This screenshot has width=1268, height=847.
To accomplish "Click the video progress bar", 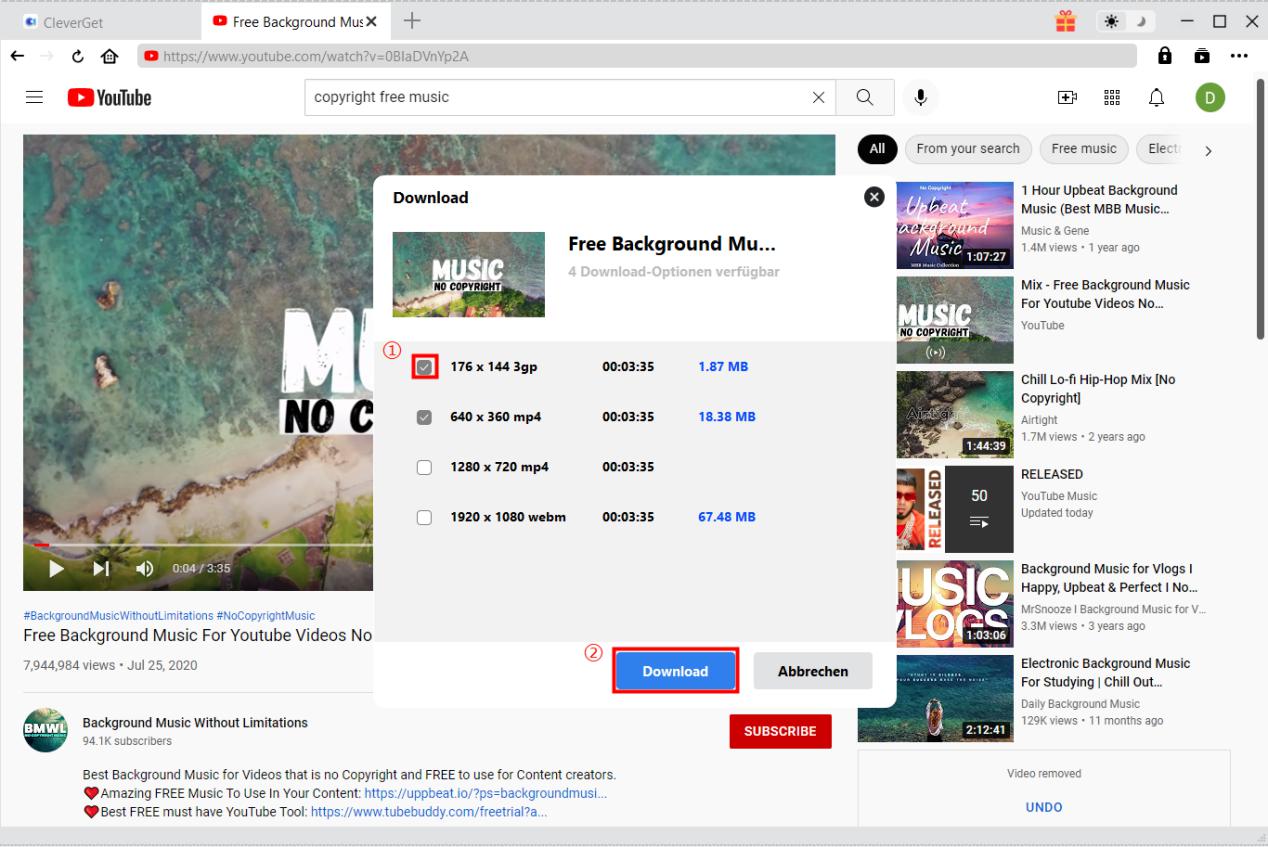I will click(200, 545).
